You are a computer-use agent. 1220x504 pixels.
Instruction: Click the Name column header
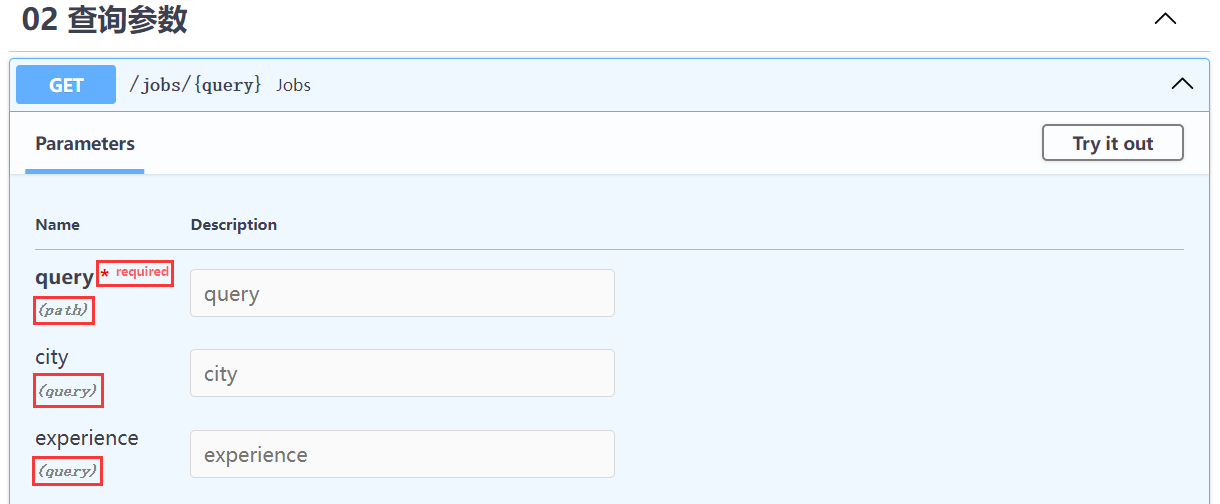57,225
